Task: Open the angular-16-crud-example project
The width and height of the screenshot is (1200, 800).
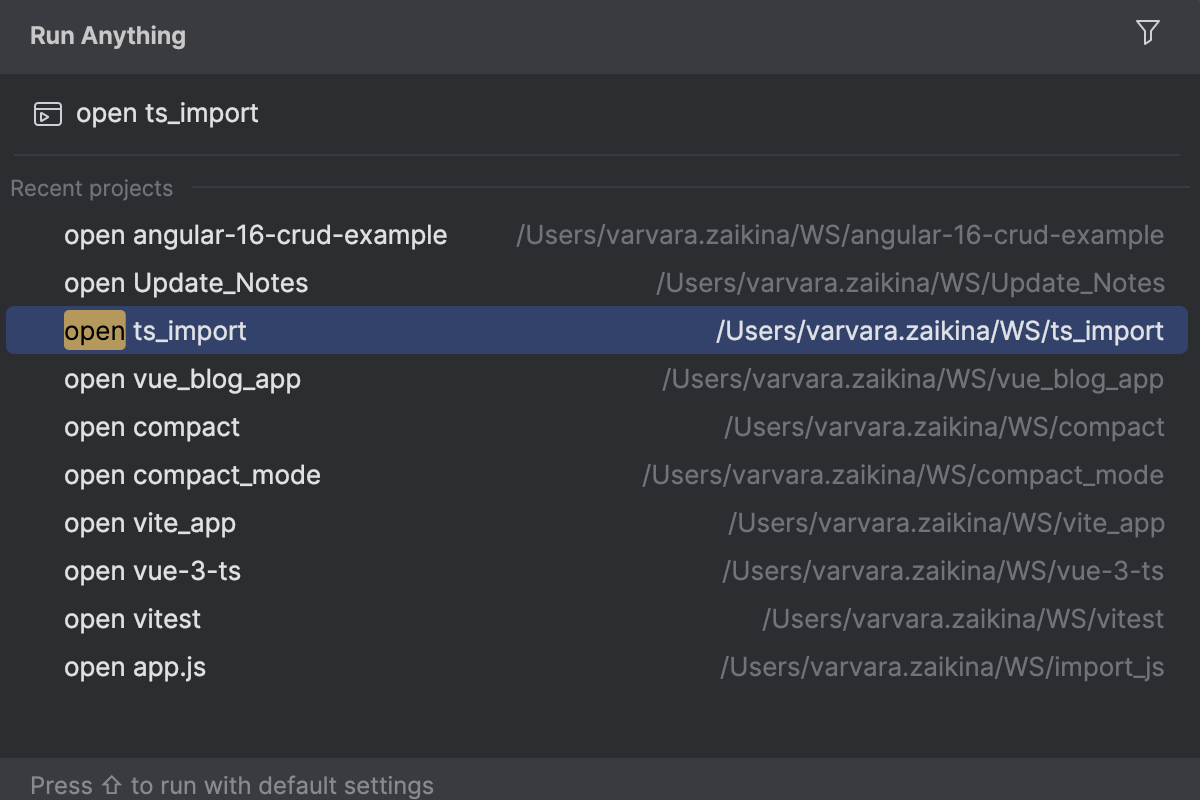Action: pyautogui.click(x=255, y=235)
